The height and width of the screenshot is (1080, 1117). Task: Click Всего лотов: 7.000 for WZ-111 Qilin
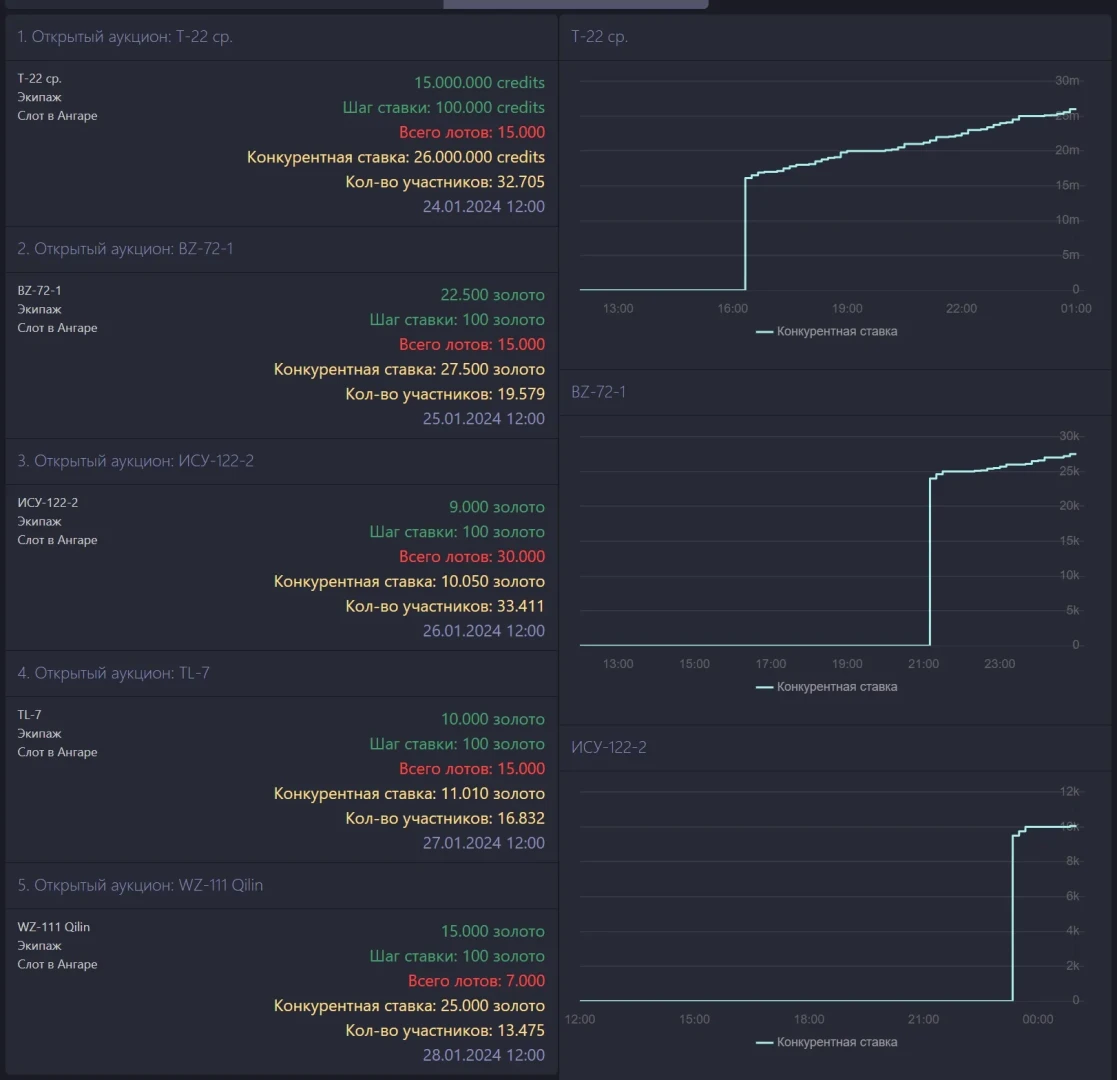click(476, 981)
